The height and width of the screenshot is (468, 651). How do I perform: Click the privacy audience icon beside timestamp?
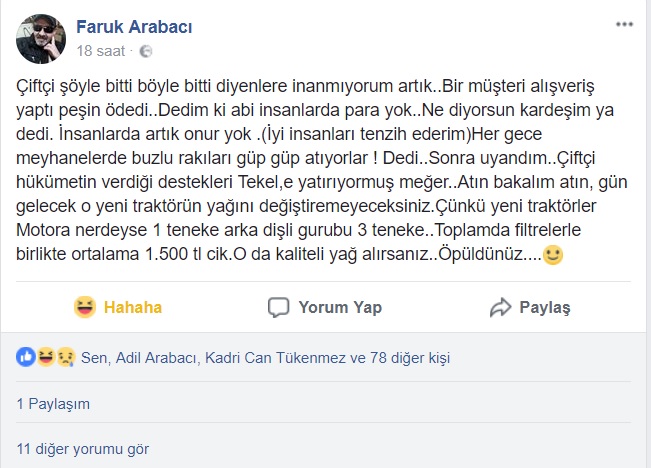pyautogui.click(x=146, y=50)
